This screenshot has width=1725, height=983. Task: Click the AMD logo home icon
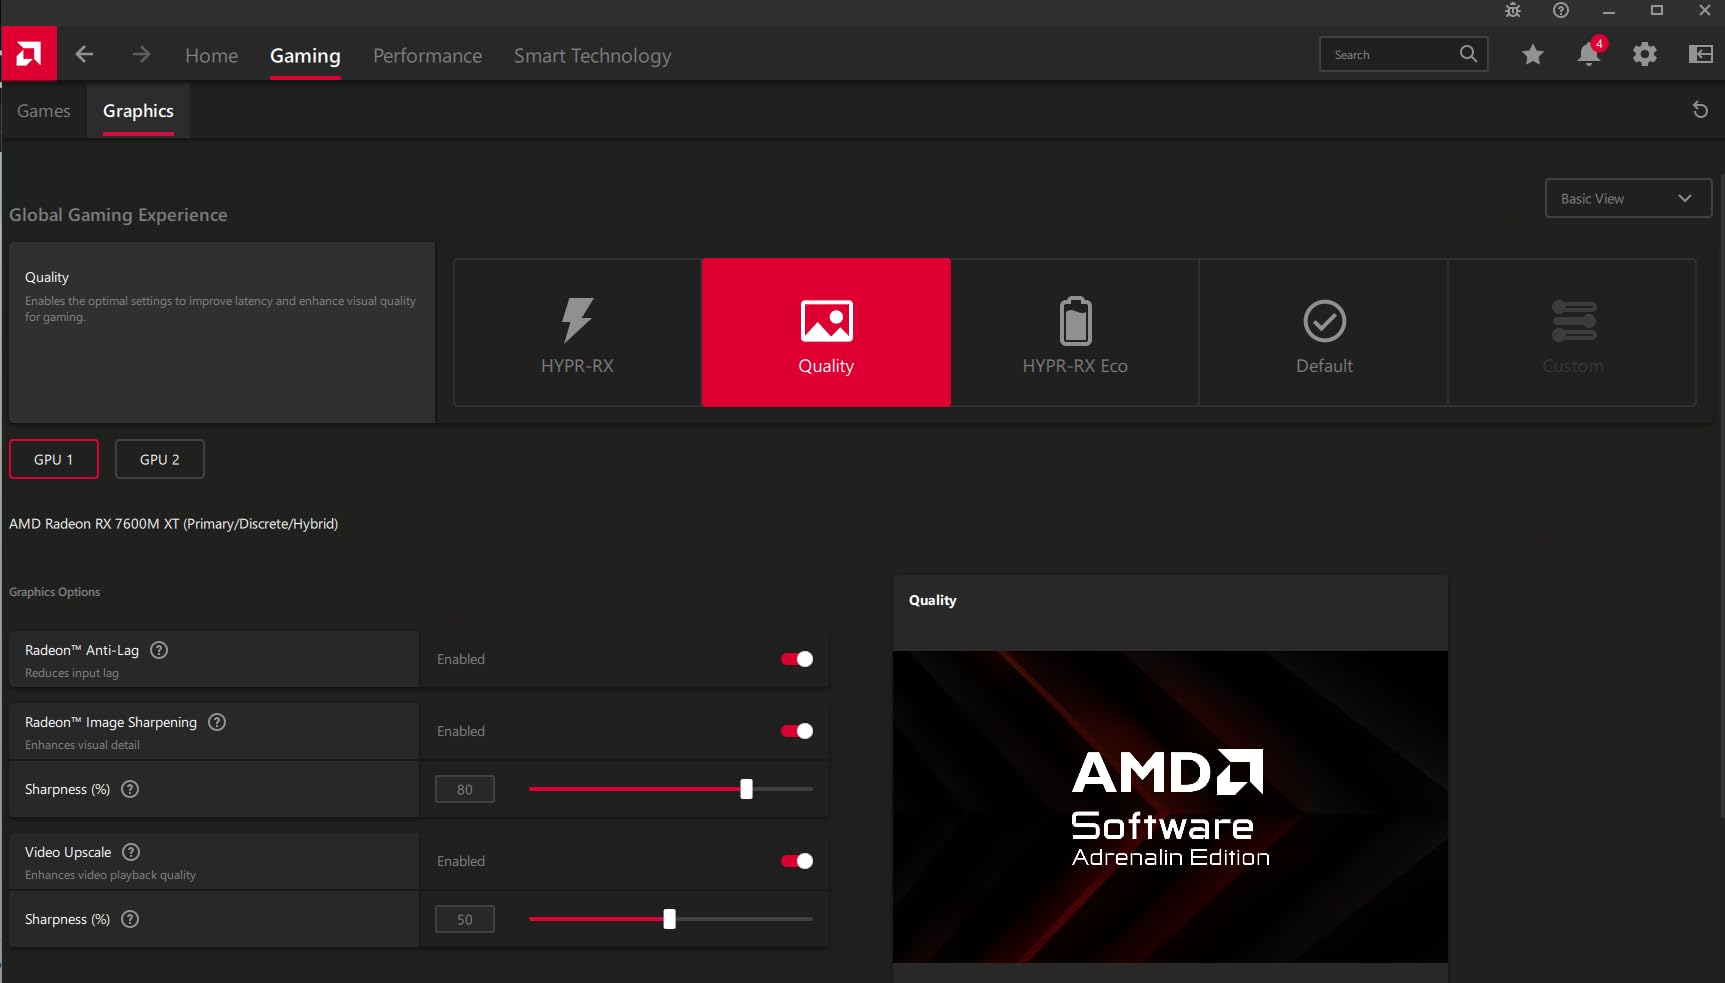[x=29, y=54]
